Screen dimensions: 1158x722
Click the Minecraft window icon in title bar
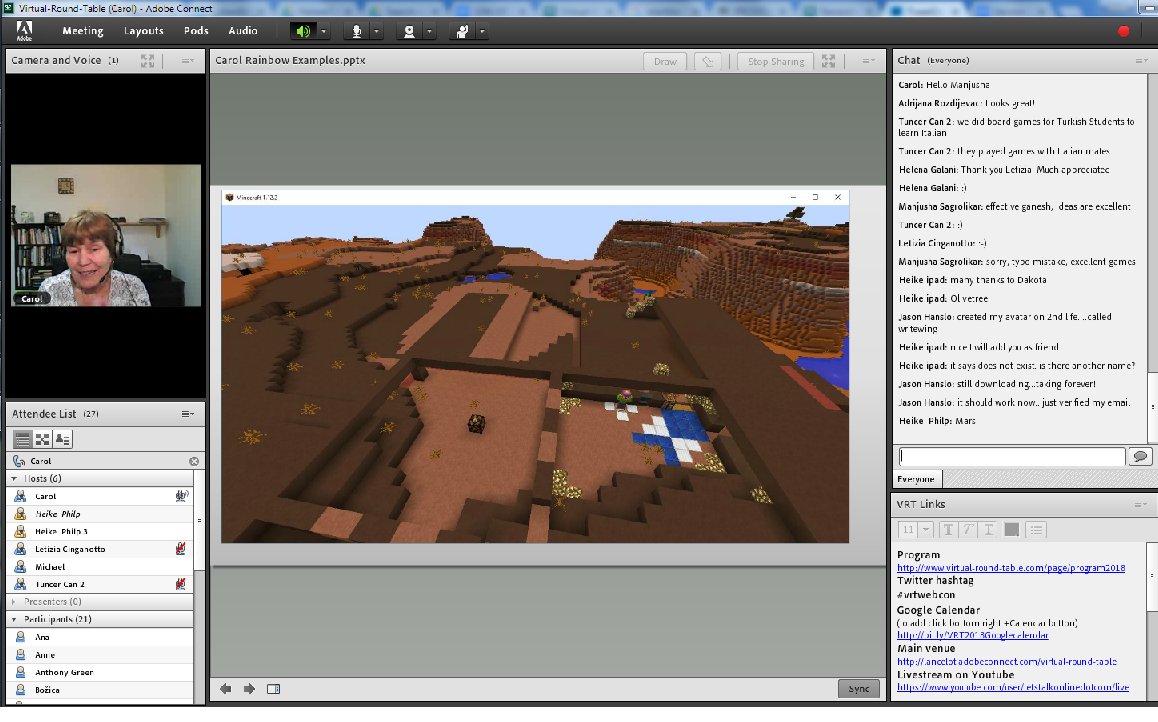[230, 197]
